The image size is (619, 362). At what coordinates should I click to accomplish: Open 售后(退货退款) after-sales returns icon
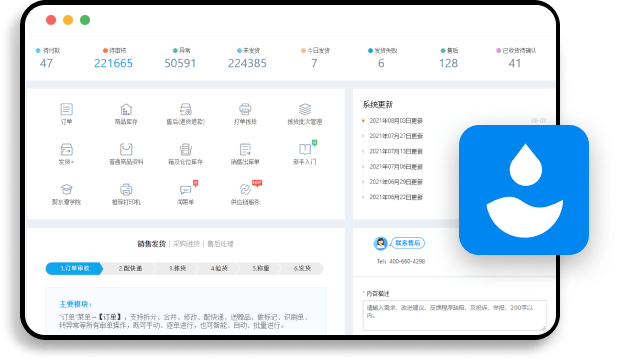tap(186, 109)
